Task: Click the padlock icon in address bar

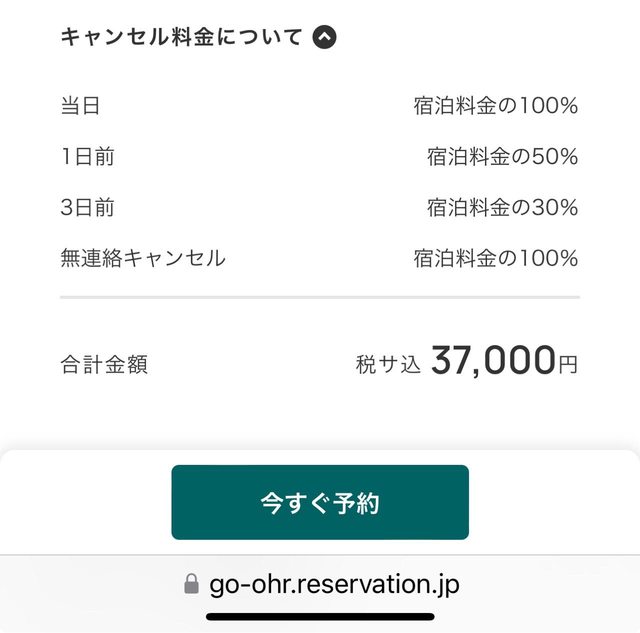Action: (x=191, y=584)
